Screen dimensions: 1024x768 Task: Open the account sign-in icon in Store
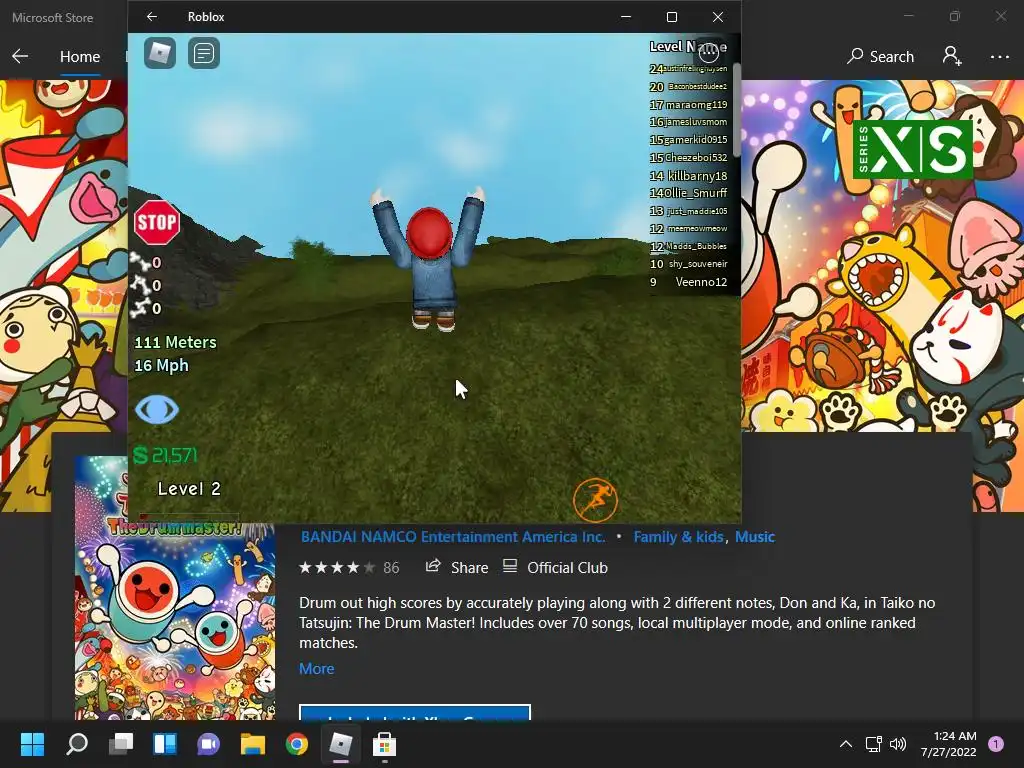[952, 56]
